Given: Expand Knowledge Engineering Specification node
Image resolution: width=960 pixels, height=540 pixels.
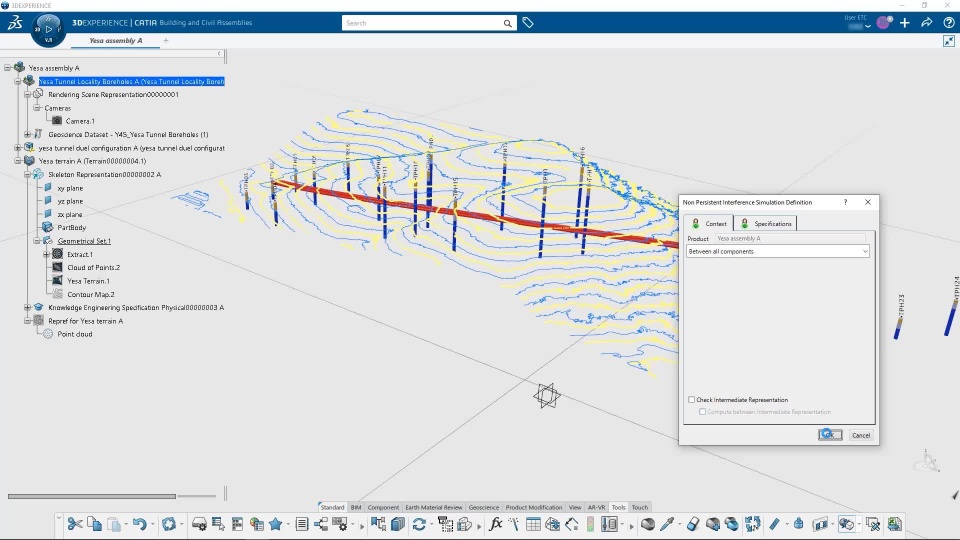Looking at the screenshot, I should click(28, 307).
